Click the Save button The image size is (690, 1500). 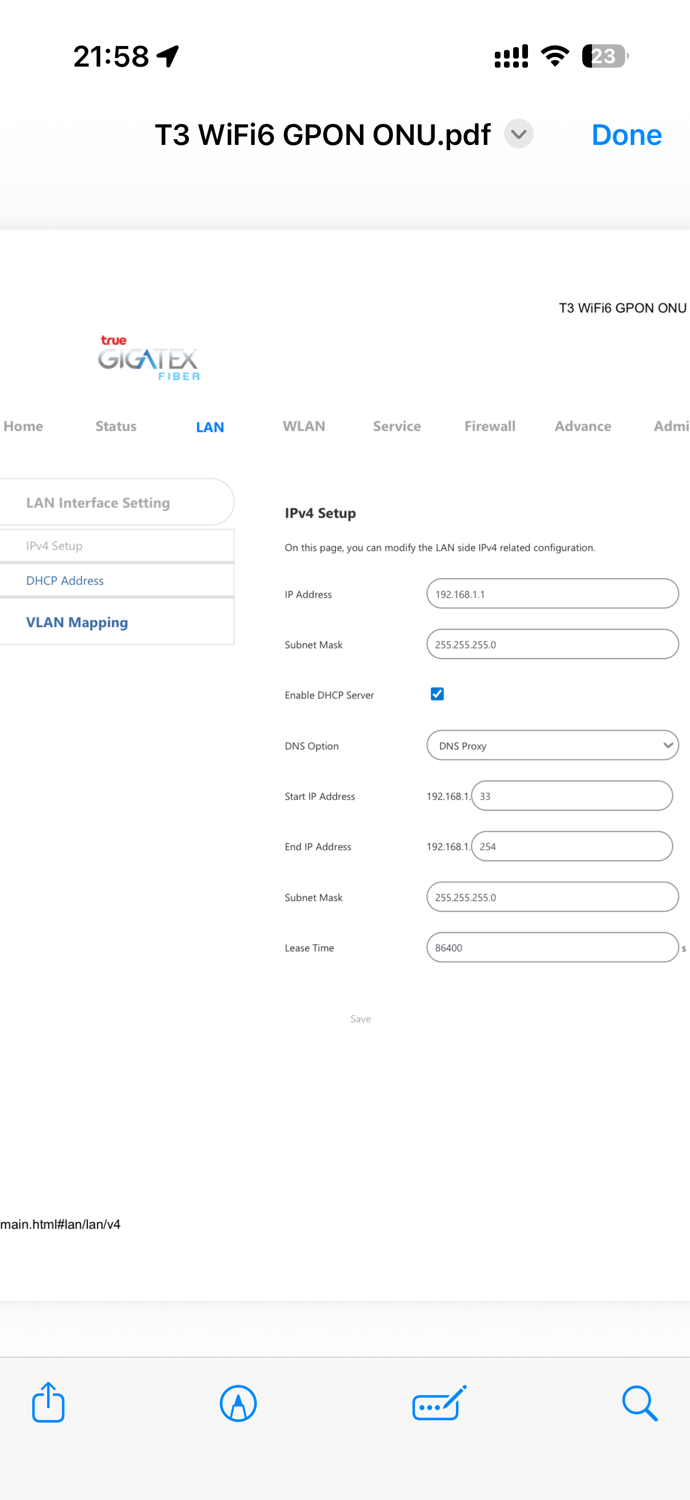click(361, 1019)
